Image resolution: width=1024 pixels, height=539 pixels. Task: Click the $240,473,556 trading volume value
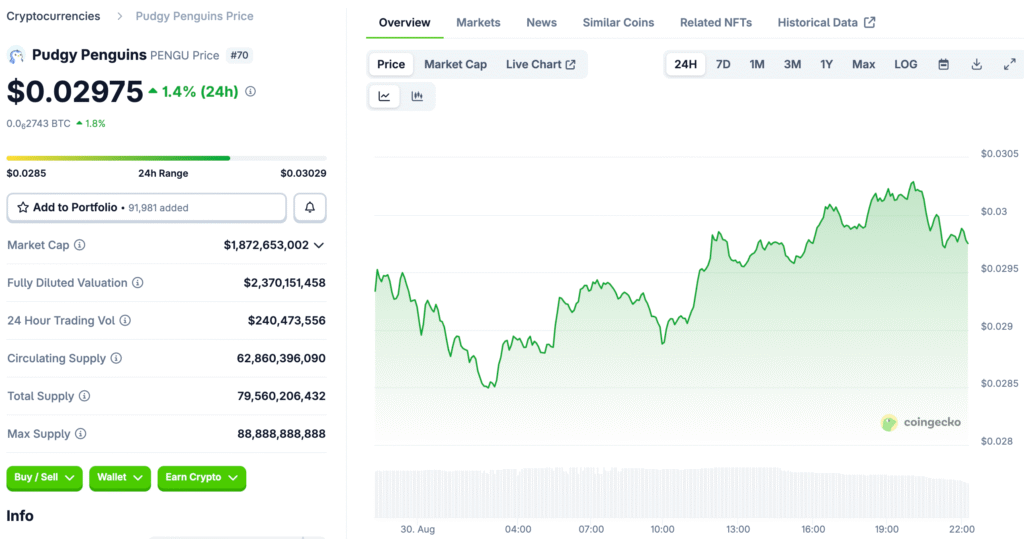[287, 321]
